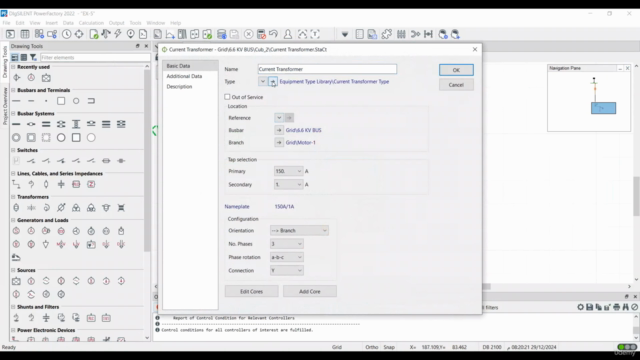Click the clock date/time toolbar icon

coord(66,34)
